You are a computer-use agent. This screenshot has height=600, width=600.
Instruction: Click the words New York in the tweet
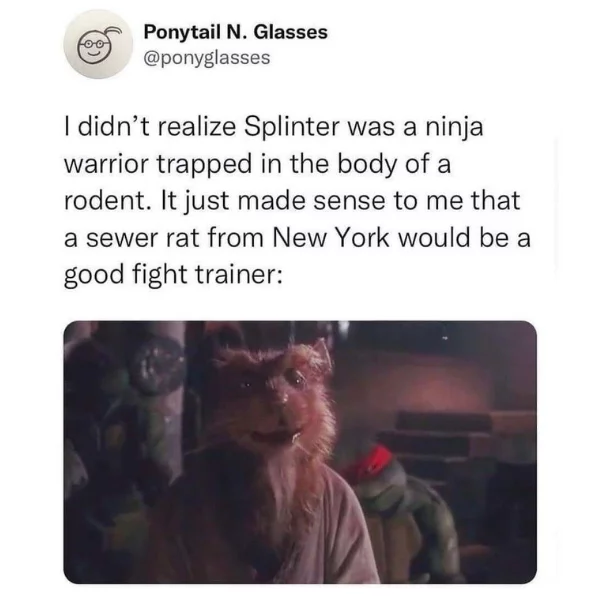(x=330, y=238)
